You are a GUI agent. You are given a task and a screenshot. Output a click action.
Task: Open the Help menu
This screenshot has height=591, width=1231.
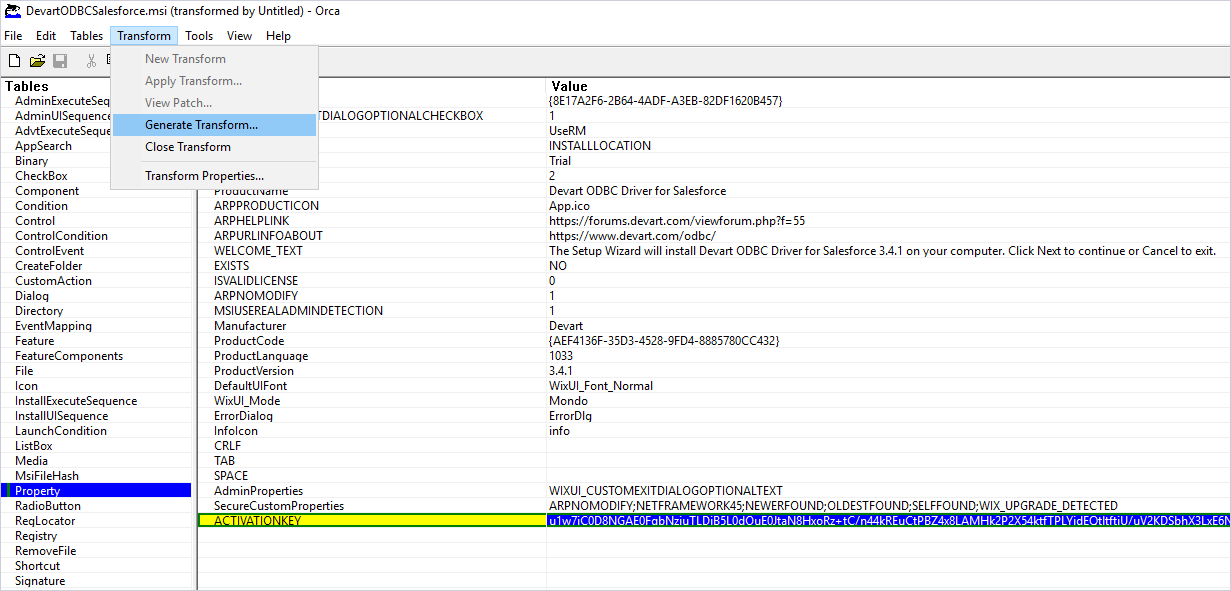(x=278, y=35)
